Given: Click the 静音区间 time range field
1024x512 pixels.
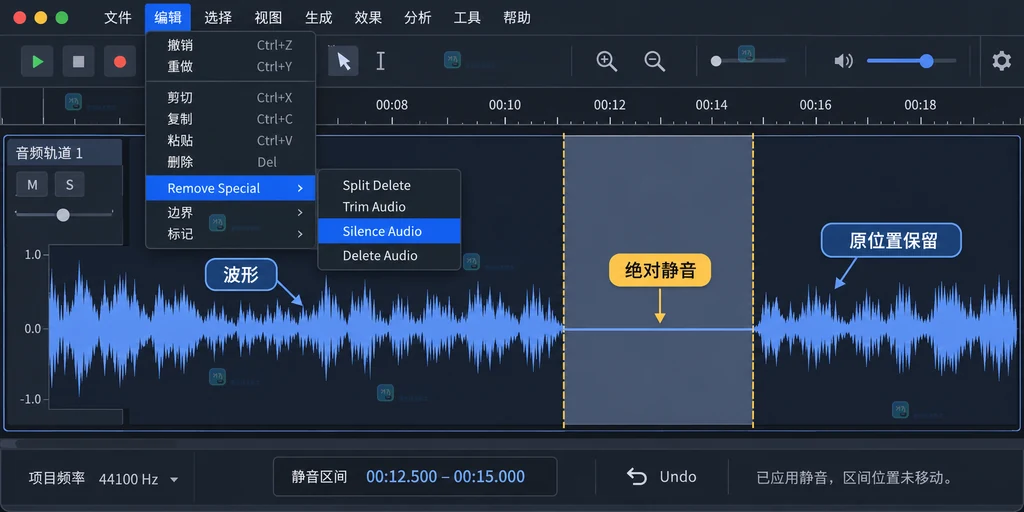Looking at the screenshot, I should point(415,477).
